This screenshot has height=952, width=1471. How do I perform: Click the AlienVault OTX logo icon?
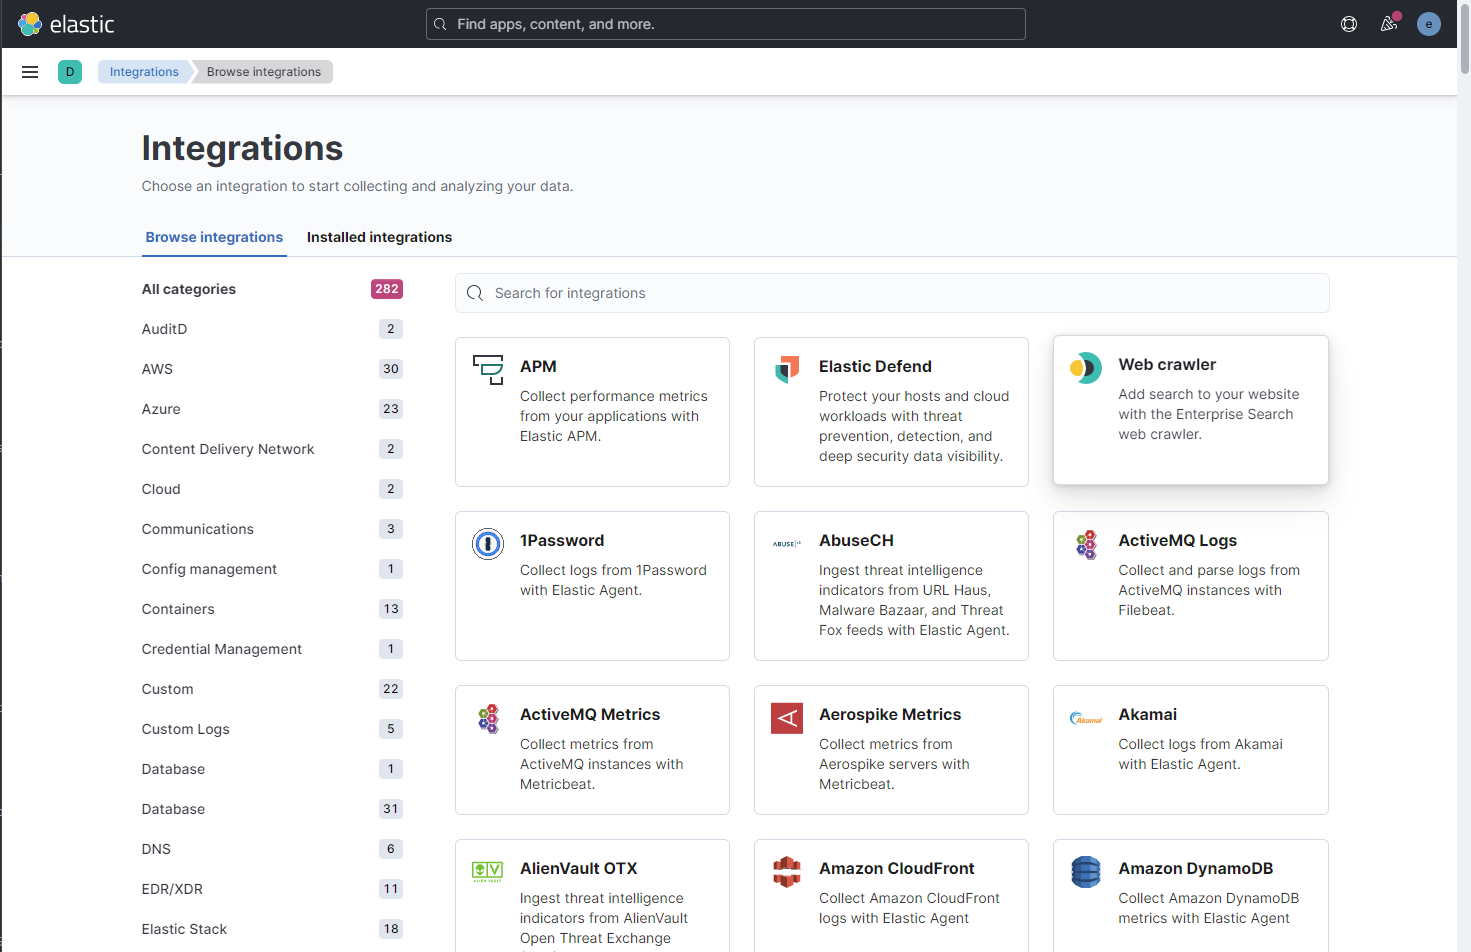point(488,871)
